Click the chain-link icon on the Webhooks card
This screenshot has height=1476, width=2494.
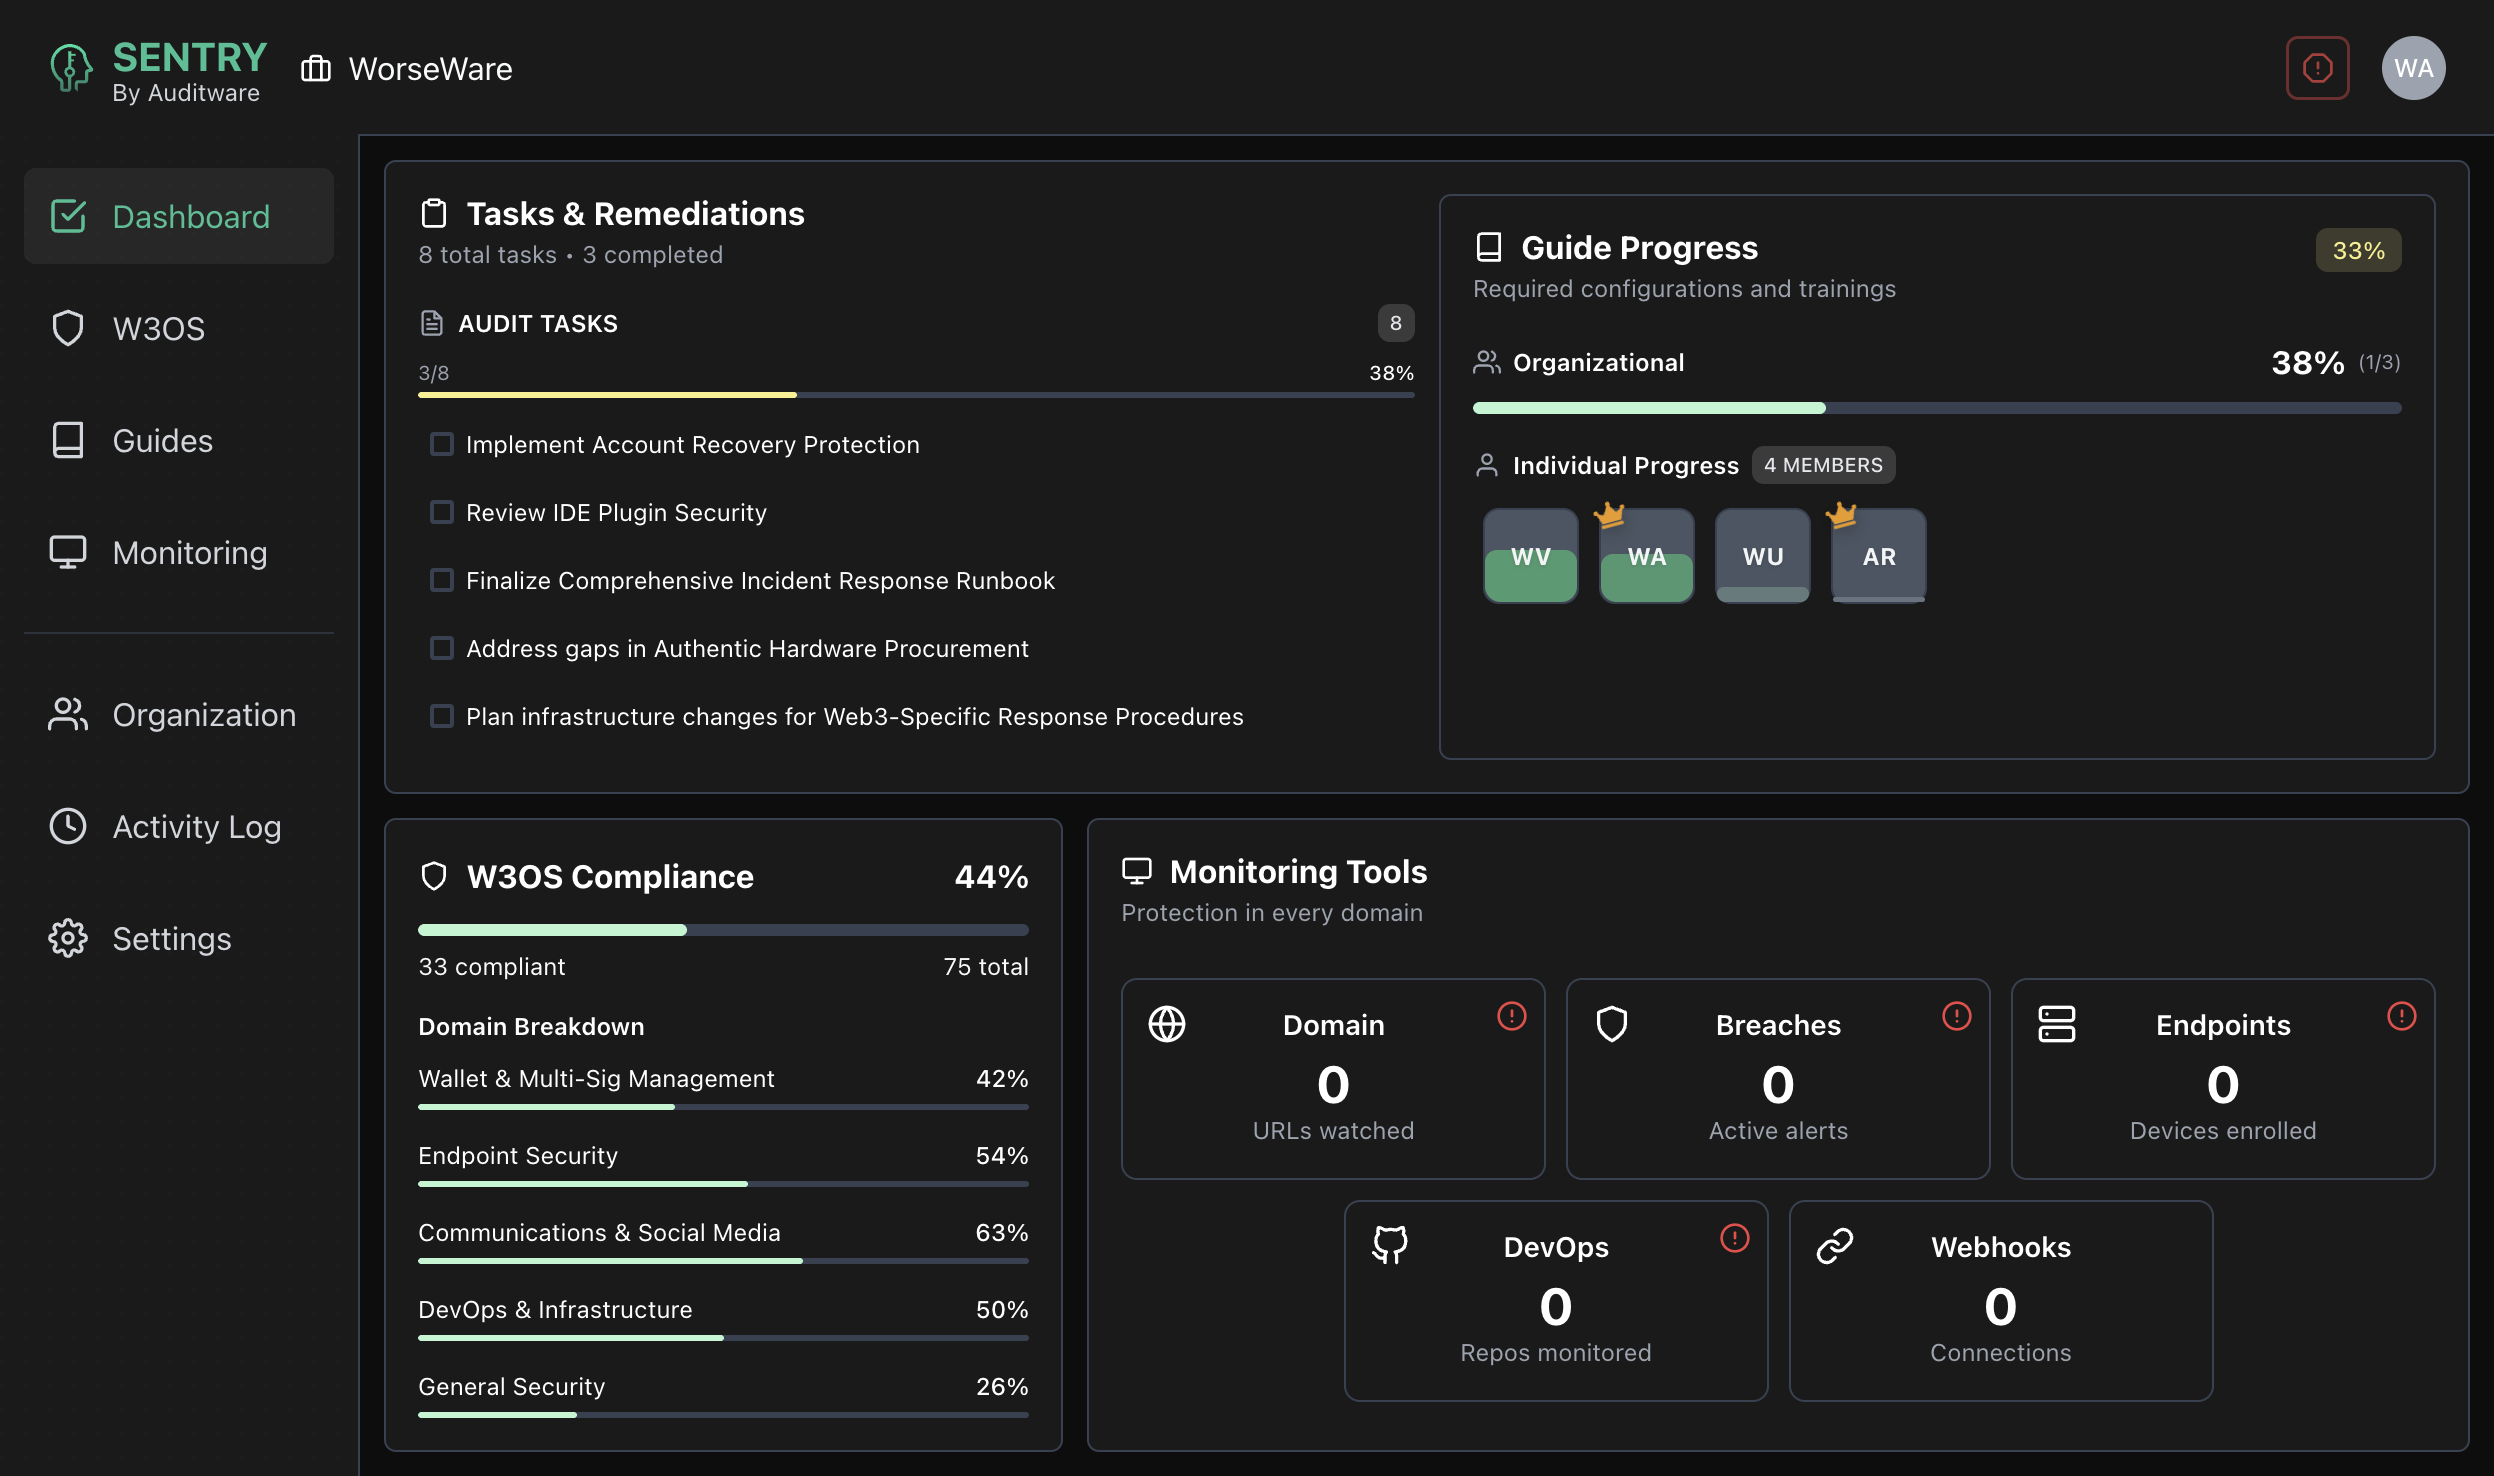[x=1834, y=1245]
